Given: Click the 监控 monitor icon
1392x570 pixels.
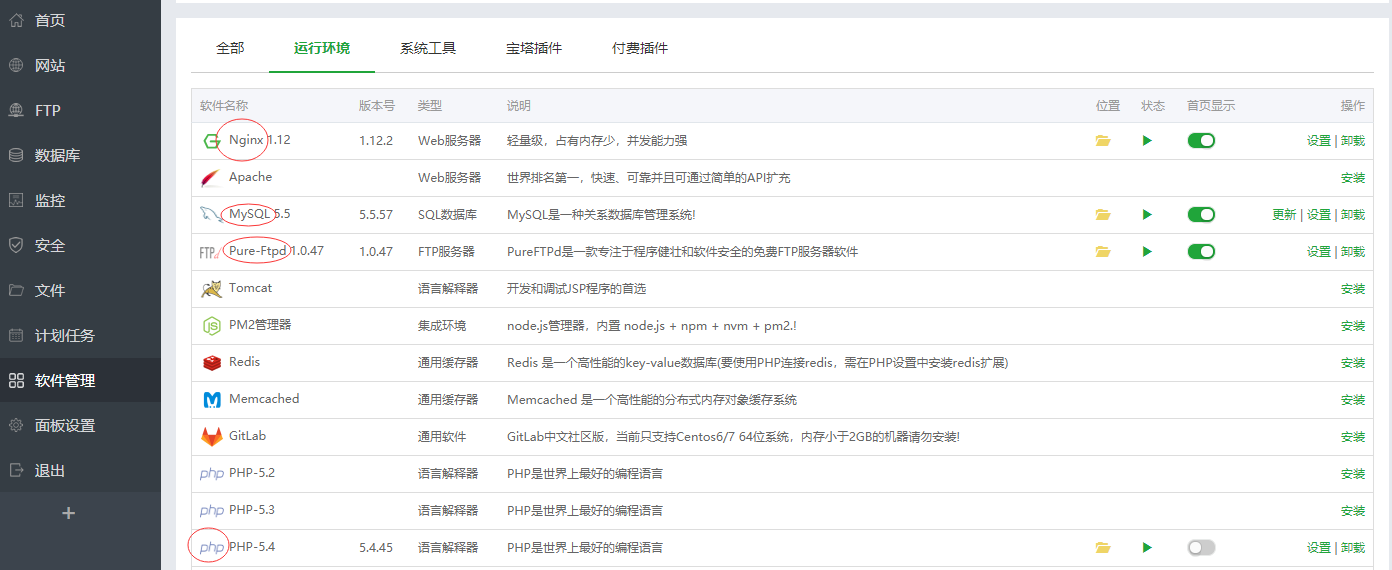Looking at the screenshot, I should (x=16, y=200).
